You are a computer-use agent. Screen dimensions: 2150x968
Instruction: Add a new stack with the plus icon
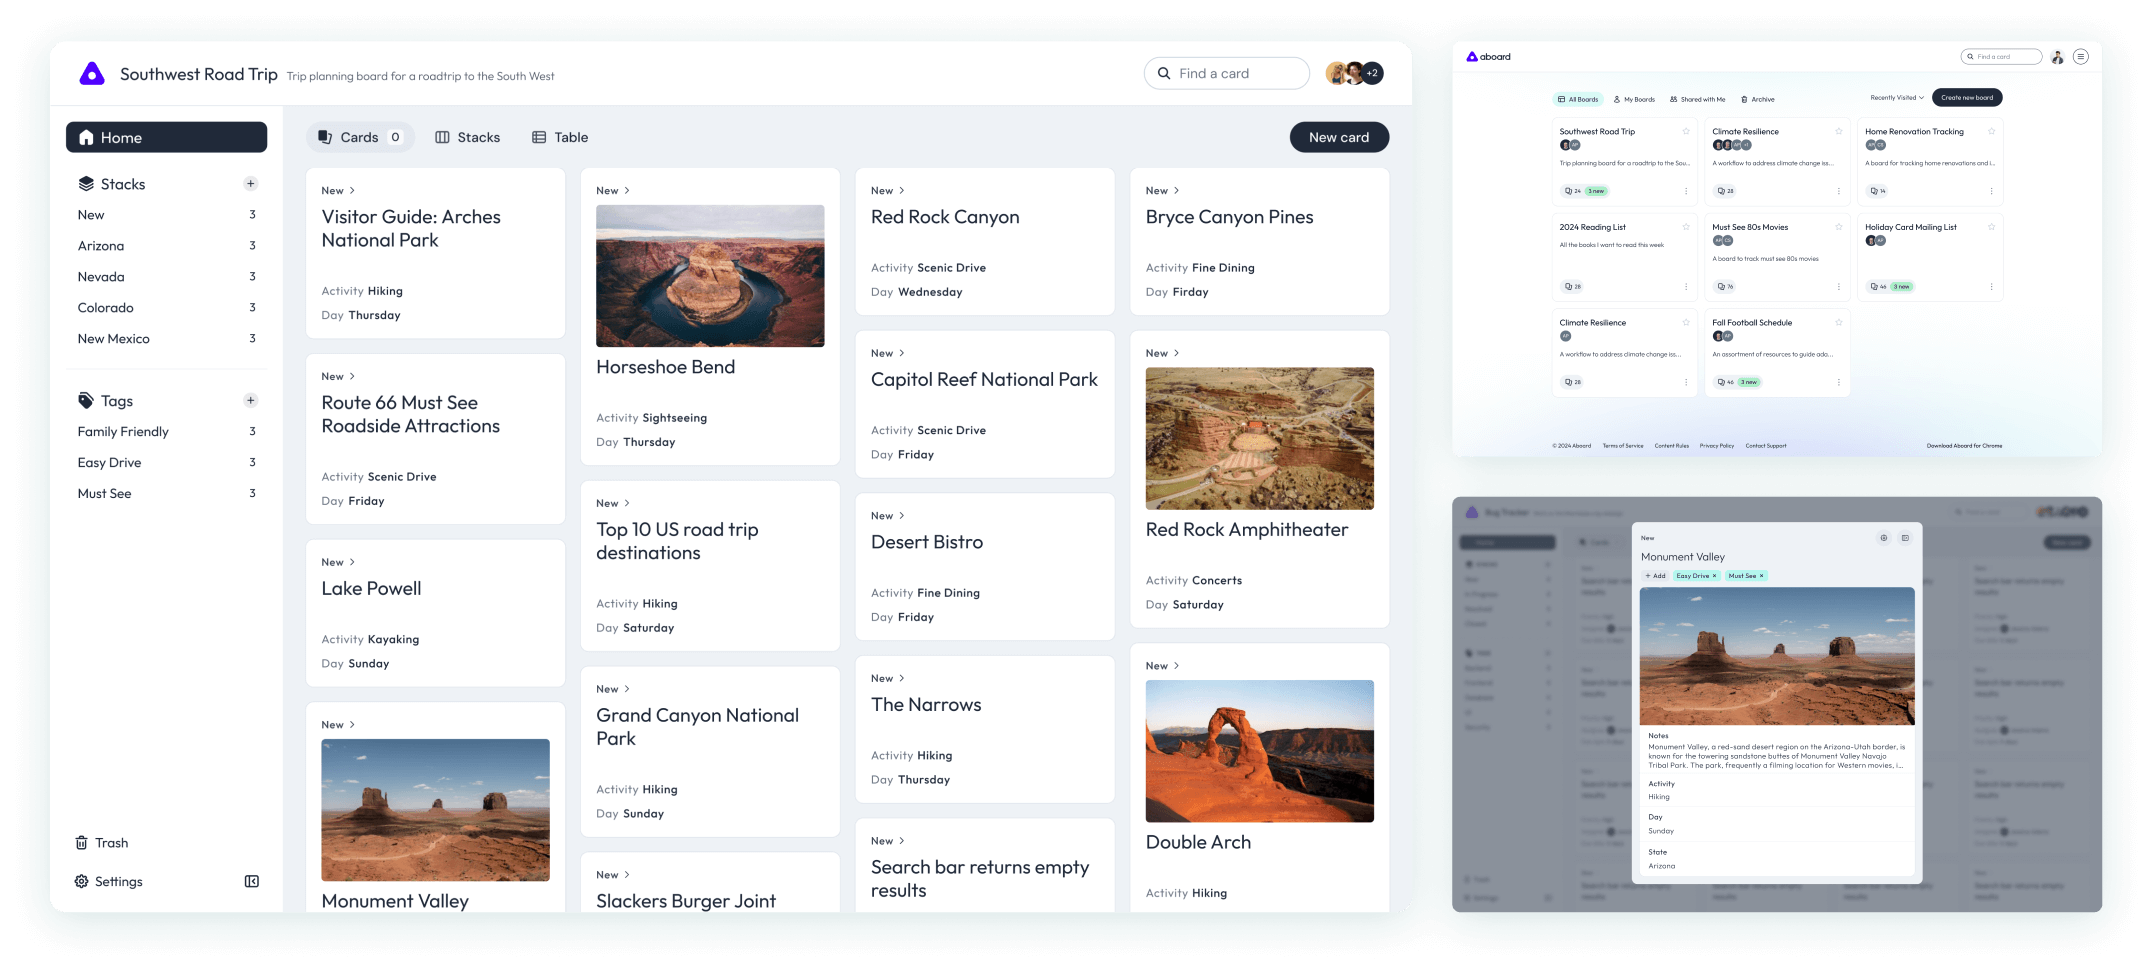[251, 184]
